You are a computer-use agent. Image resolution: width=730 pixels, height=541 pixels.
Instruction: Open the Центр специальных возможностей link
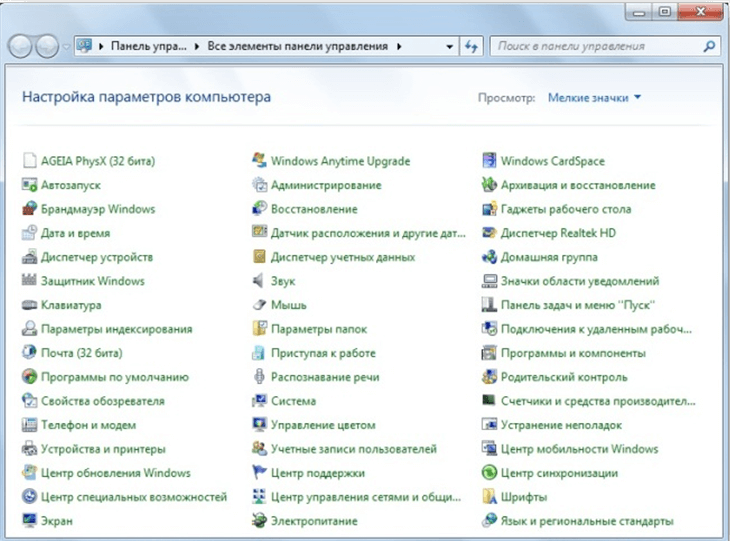[x=134, y=497]
